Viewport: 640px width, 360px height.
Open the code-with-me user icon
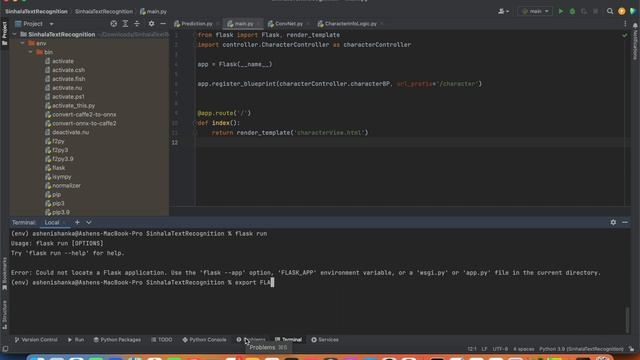503,11
